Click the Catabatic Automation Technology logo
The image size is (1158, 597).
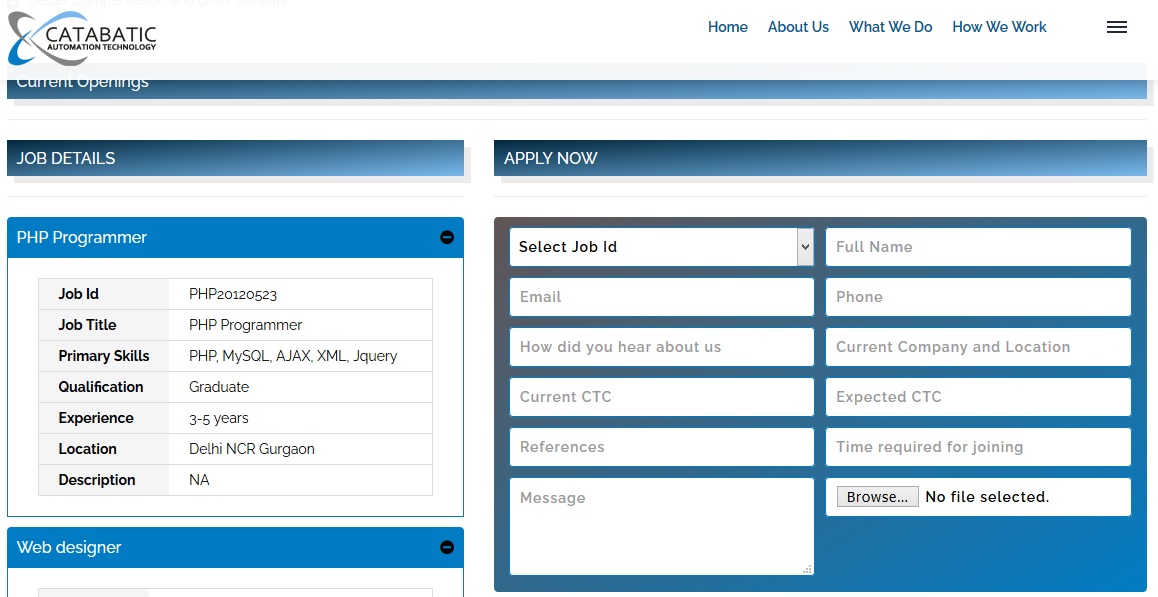[x=82, y=38]
